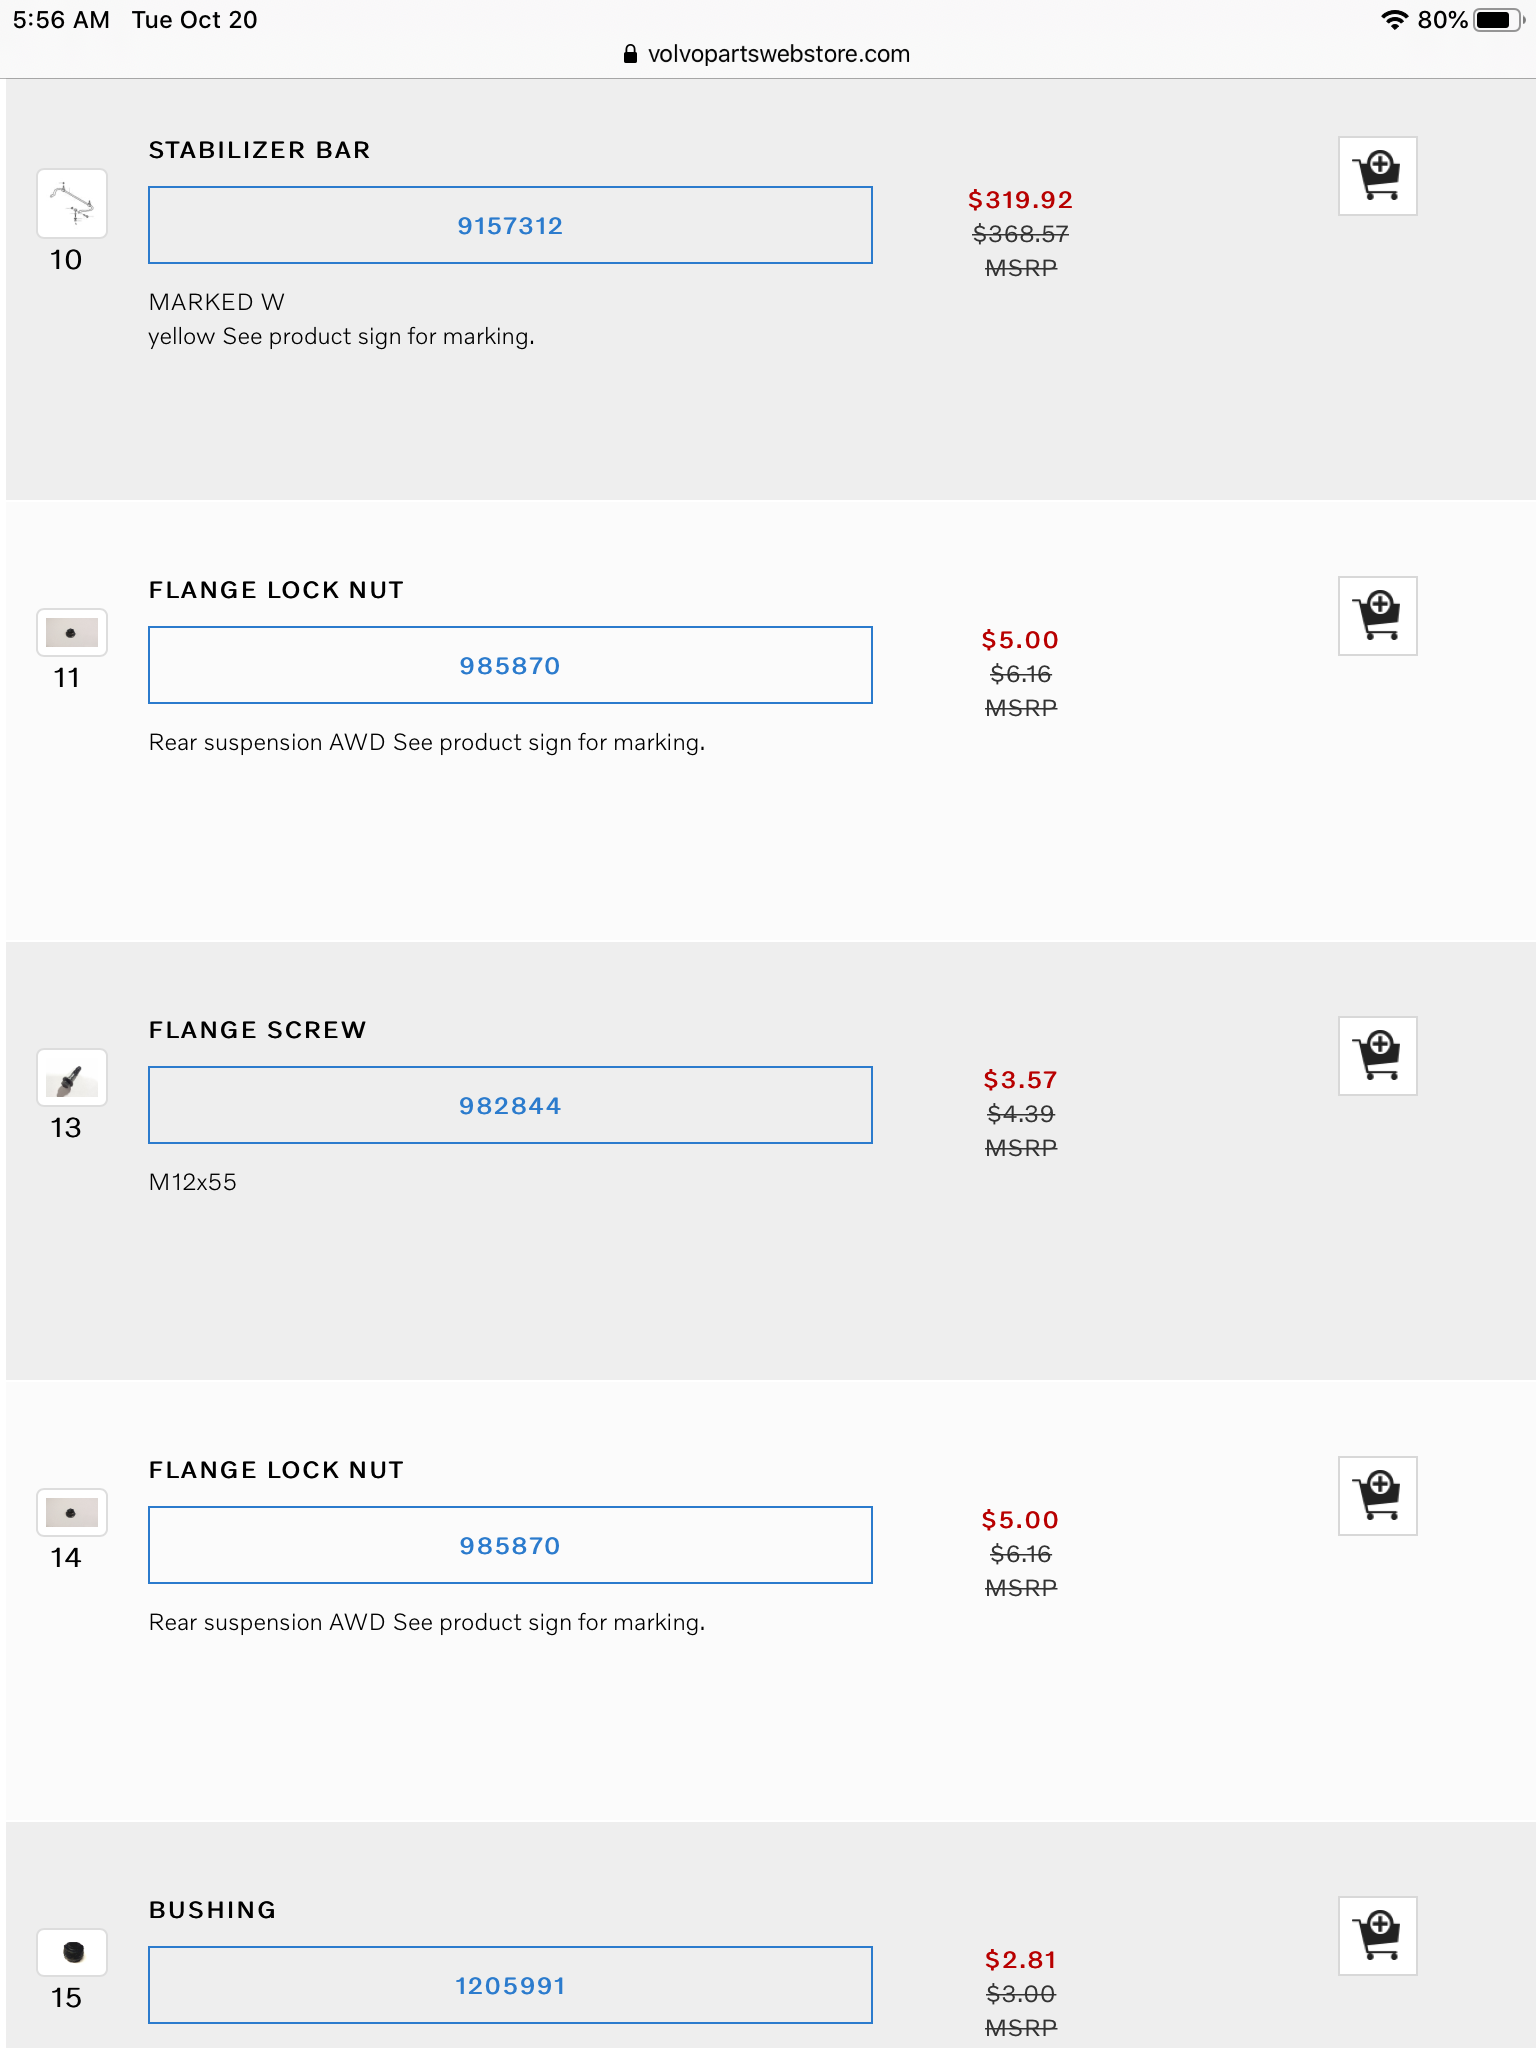The height and width of the screenshot is (2048, 1536).
Task: Add Flange Screw to cart
Action: tap(1377, 1056)
